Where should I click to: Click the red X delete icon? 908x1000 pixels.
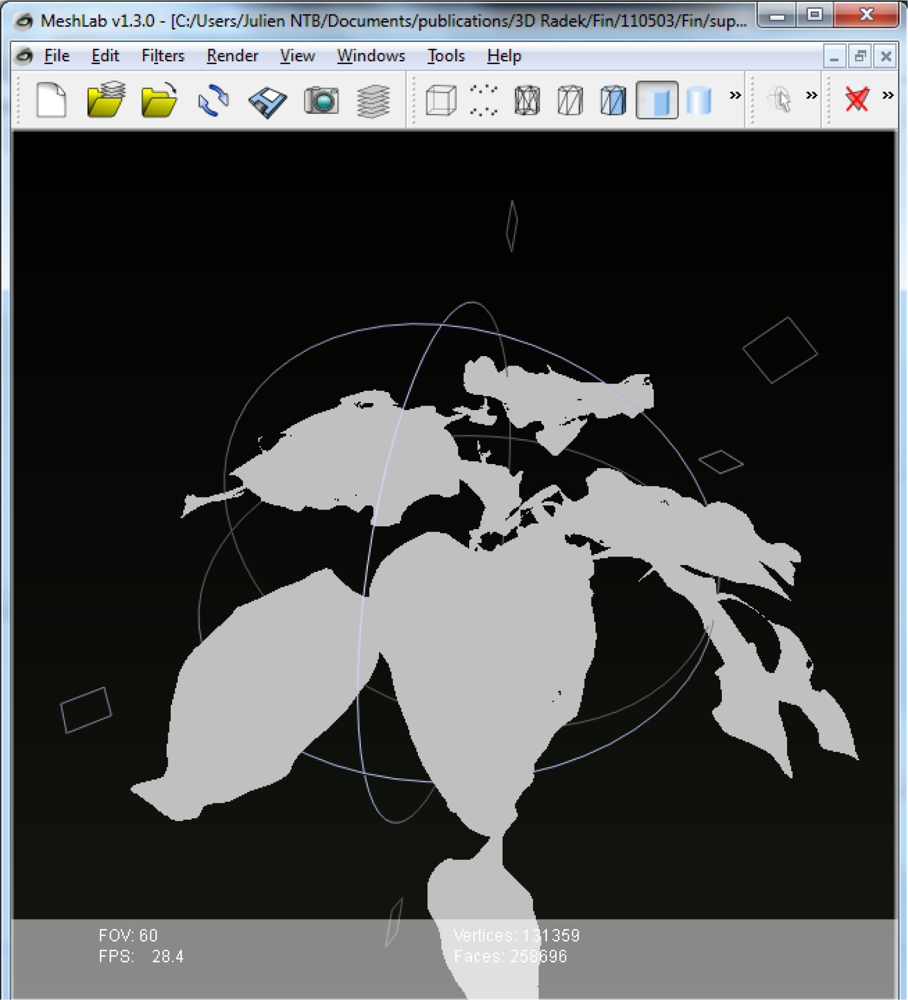coord(856,99)
